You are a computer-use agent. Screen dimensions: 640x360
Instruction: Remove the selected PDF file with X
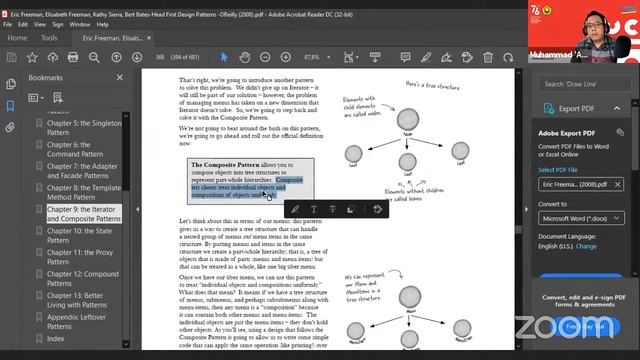tap(618, 184)
